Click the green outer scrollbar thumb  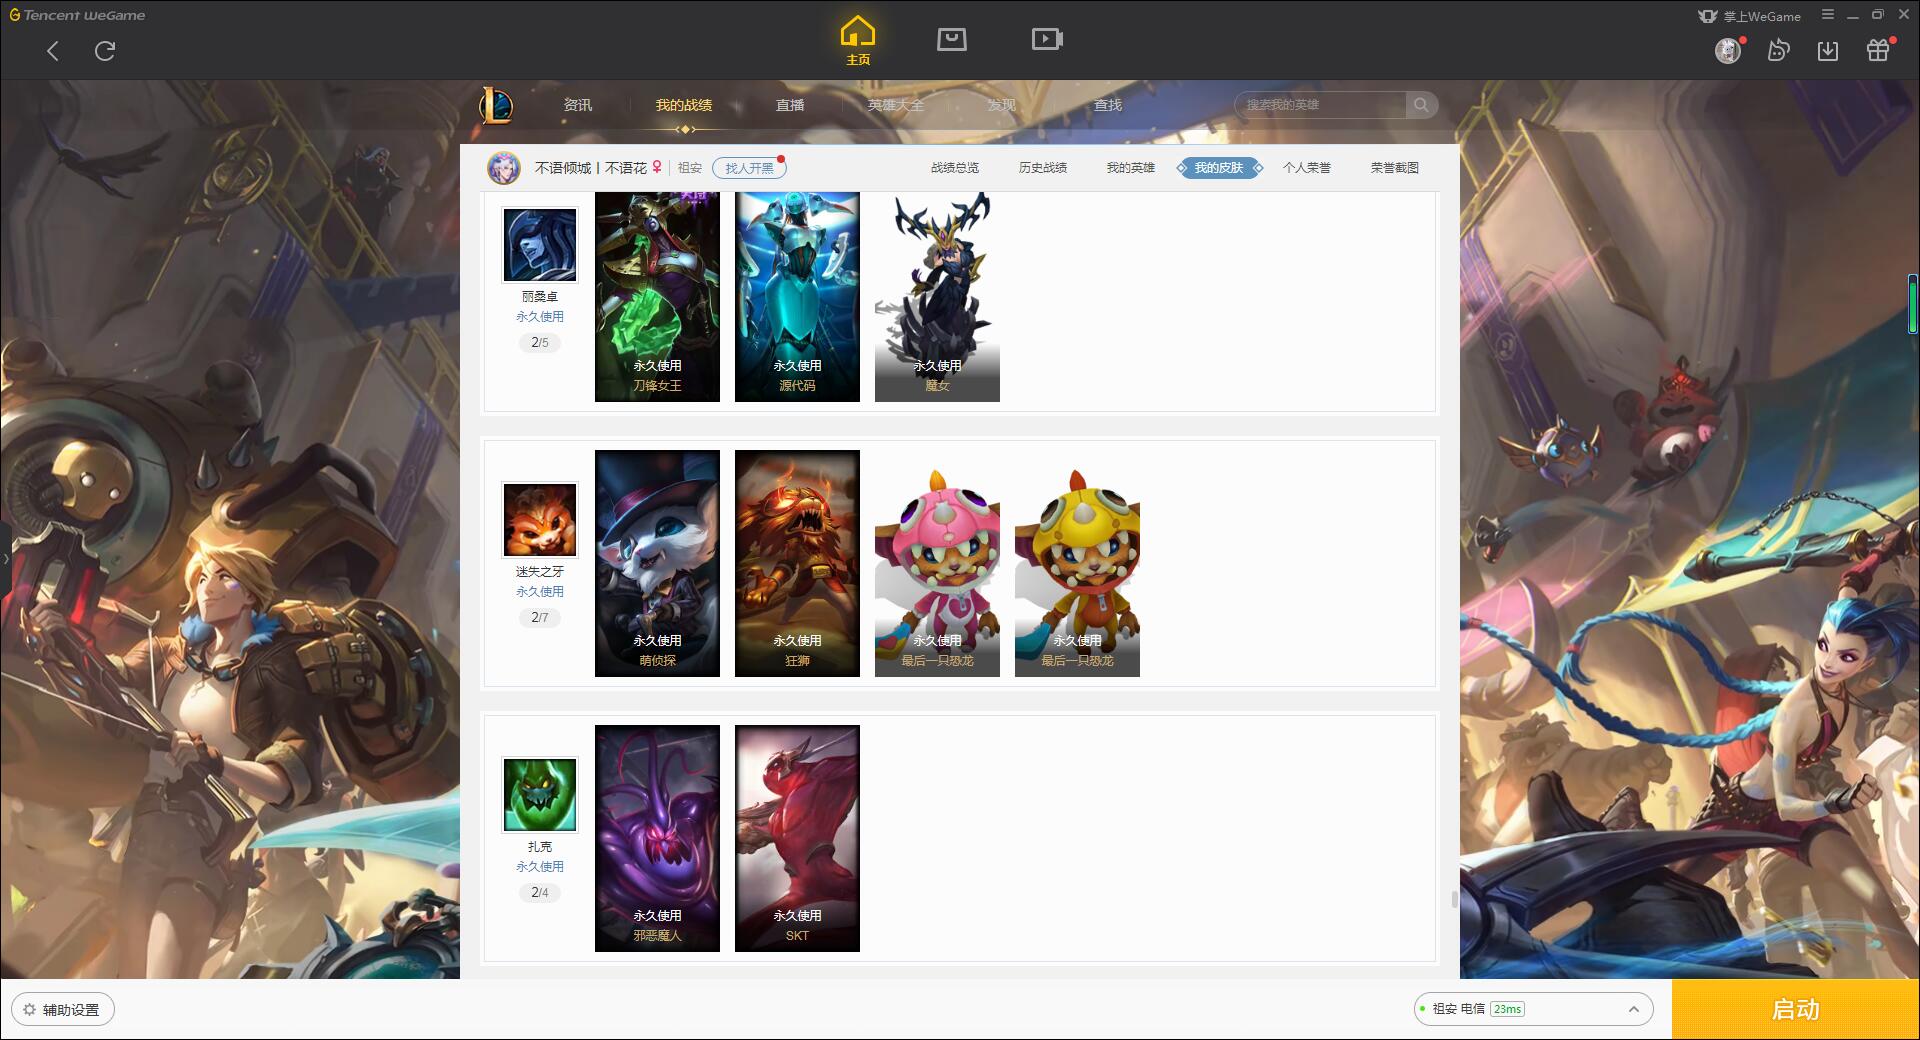pos(1913,303)
